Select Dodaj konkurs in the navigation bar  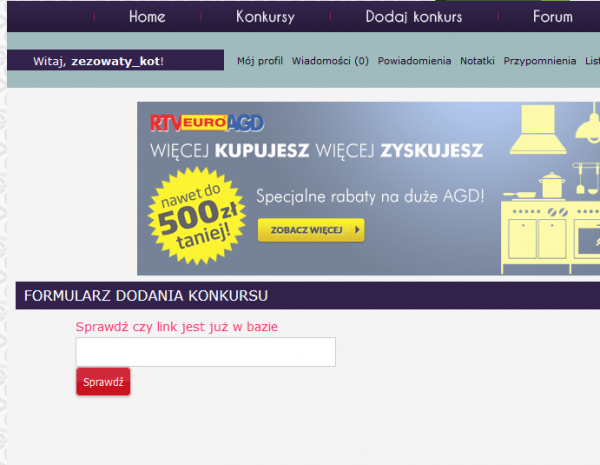tap(413, 17)
